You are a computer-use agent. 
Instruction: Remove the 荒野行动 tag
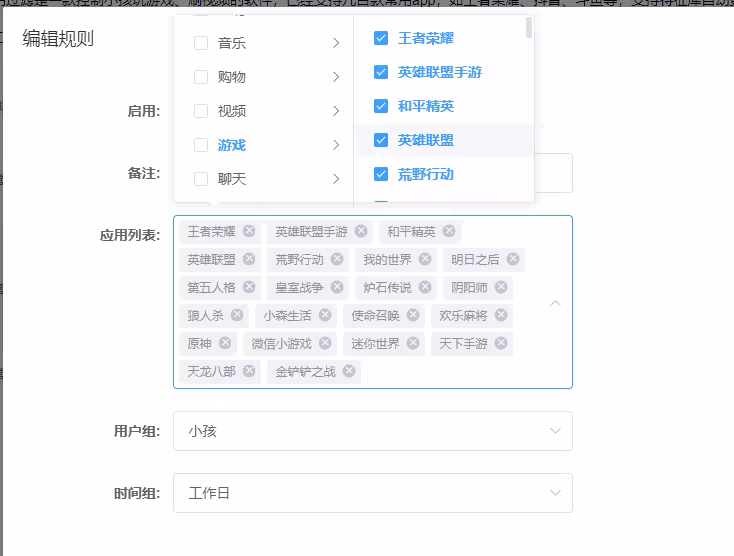pyautogui.click(x=337, y=259)
